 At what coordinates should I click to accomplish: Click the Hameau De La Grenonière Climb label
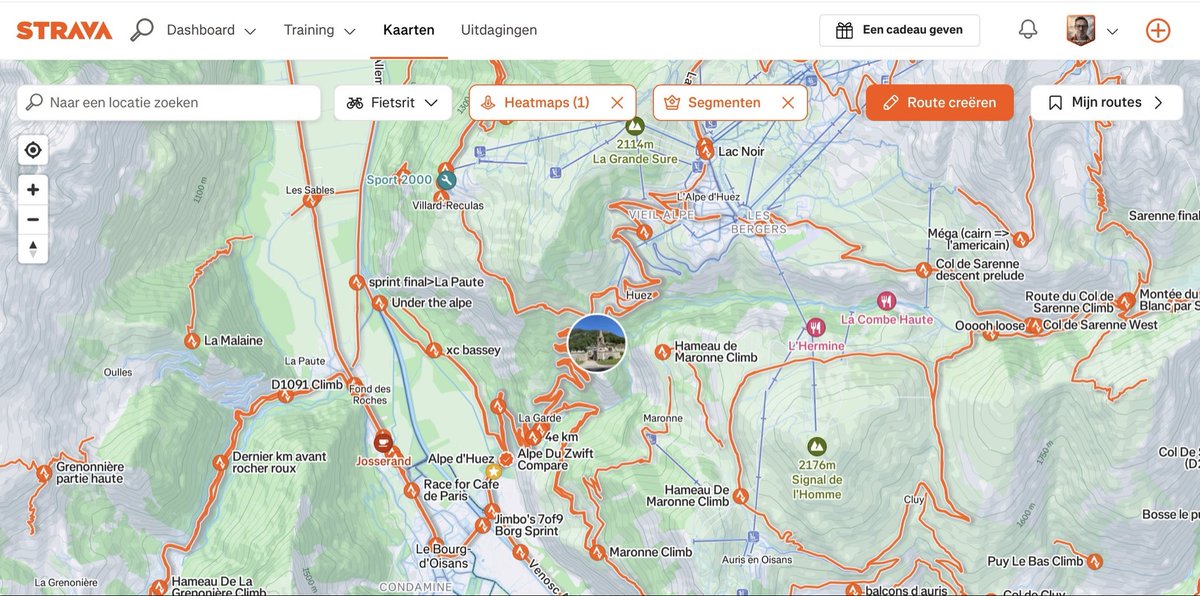218,587
